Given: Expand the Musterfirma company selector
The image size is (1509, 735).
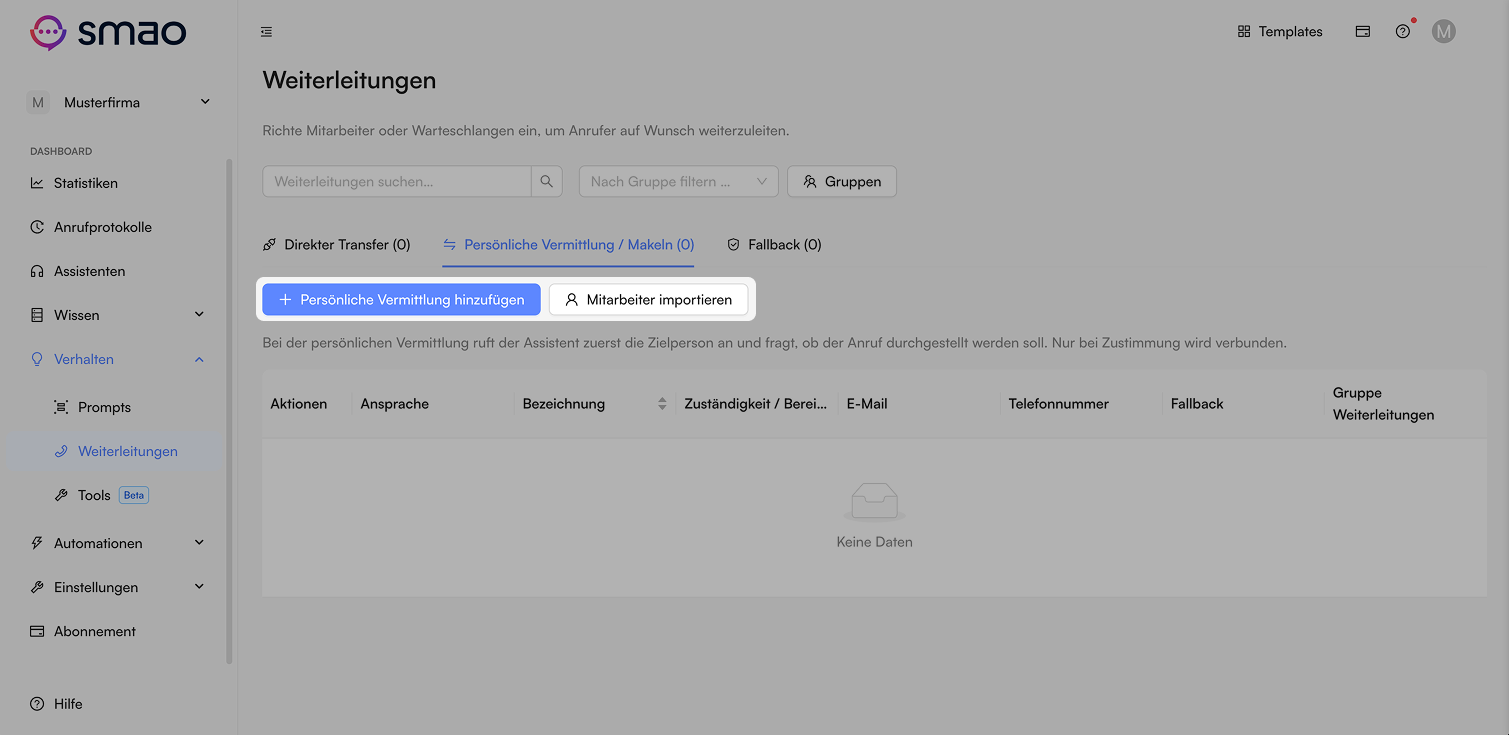Looking at the screenshot, I should pos(119,102).
